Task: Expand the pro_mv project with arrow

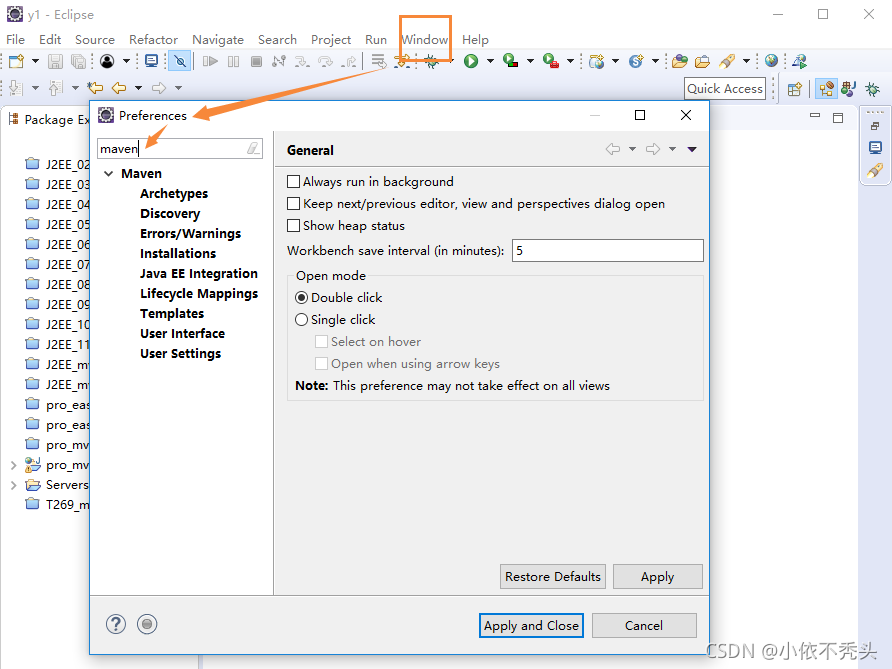Action: [14, 465]
